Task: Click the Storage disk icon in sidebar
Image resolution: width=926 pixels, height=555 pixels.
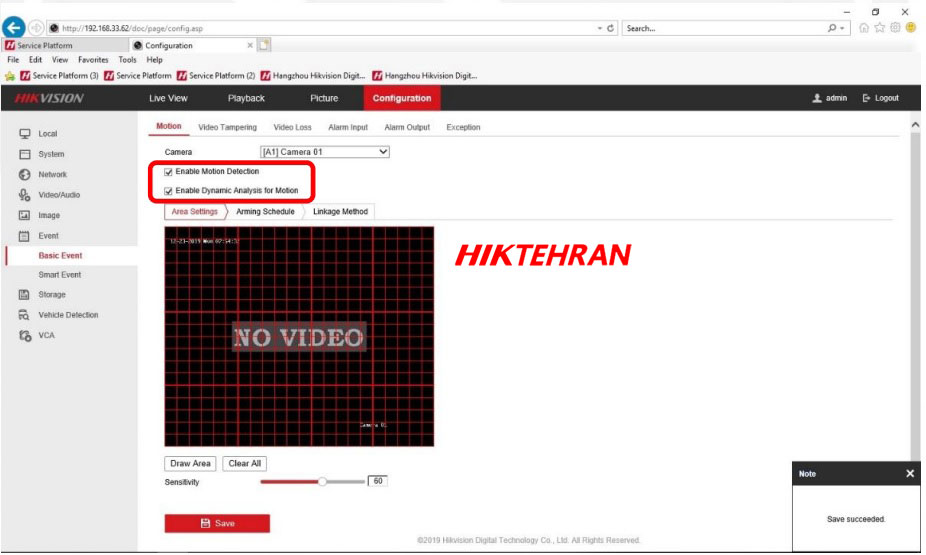Action: pyautogui.click(x=24, y=295)
